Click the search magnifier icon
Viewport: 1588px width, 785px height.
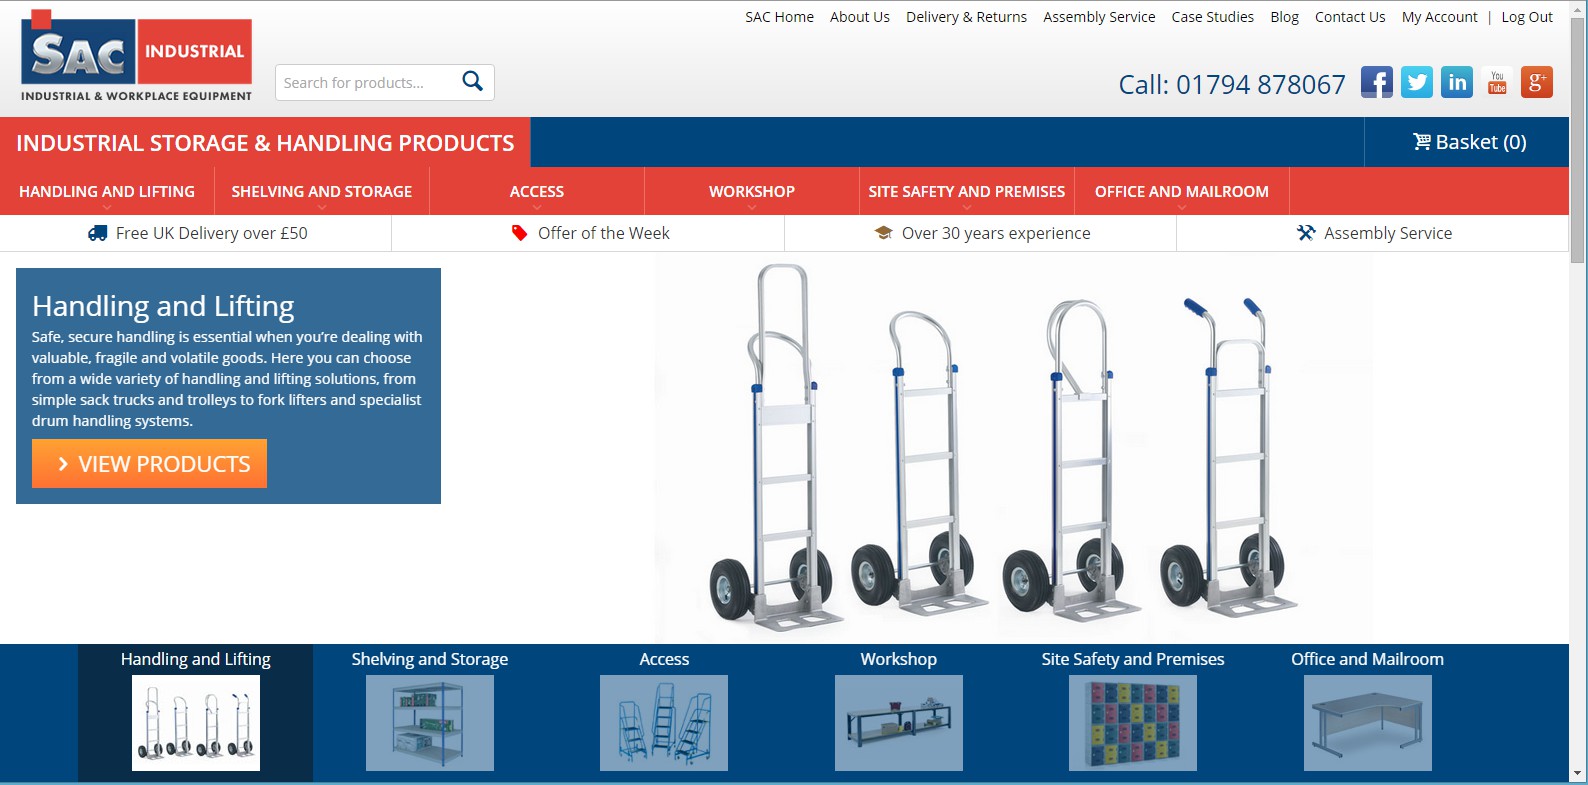tap(473, 81)
